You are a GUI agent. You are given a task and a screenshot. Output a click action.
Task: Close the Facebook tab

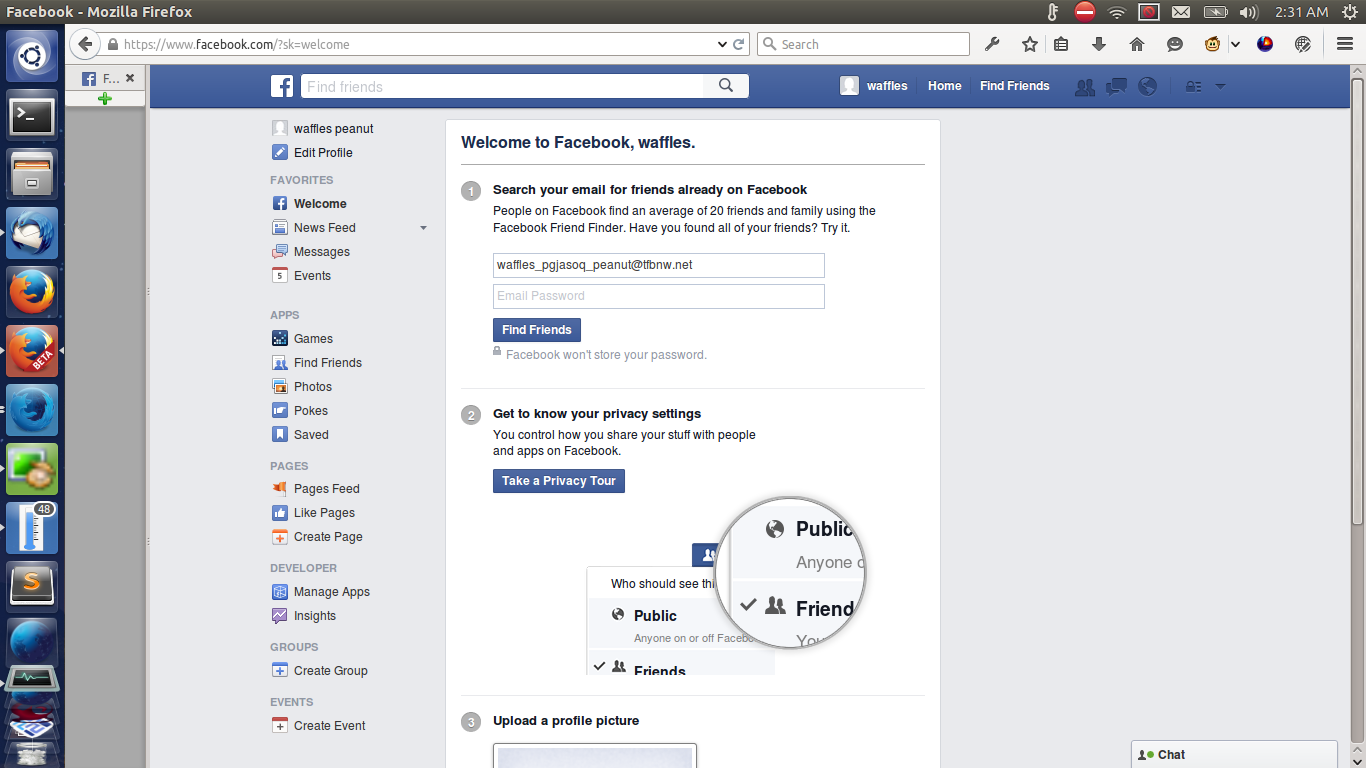130,77
